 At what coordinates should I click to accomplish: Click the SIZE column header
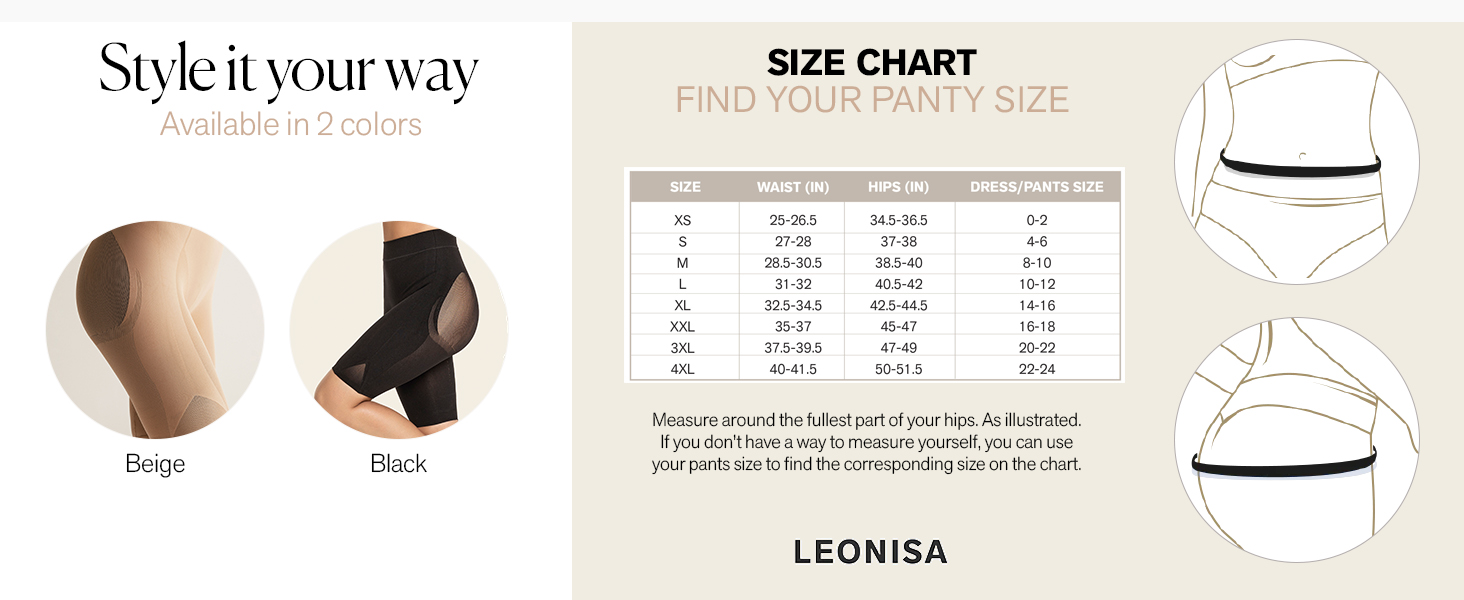pos(685,187)
